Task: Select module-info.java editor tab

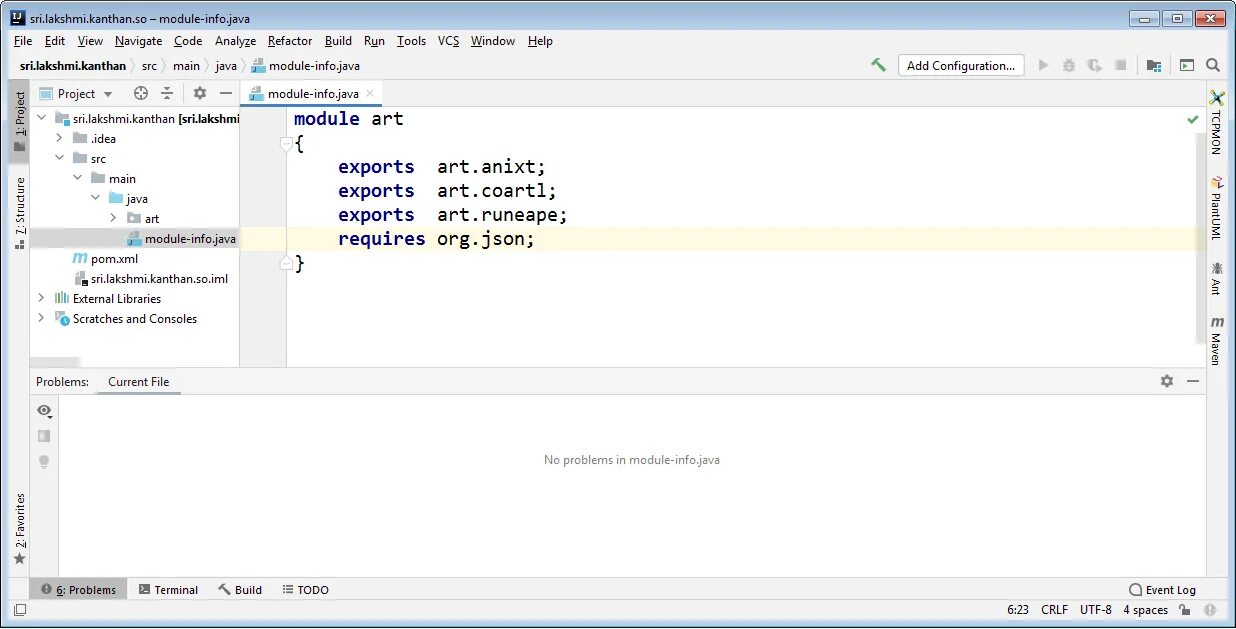Action: tap(313, 93)
